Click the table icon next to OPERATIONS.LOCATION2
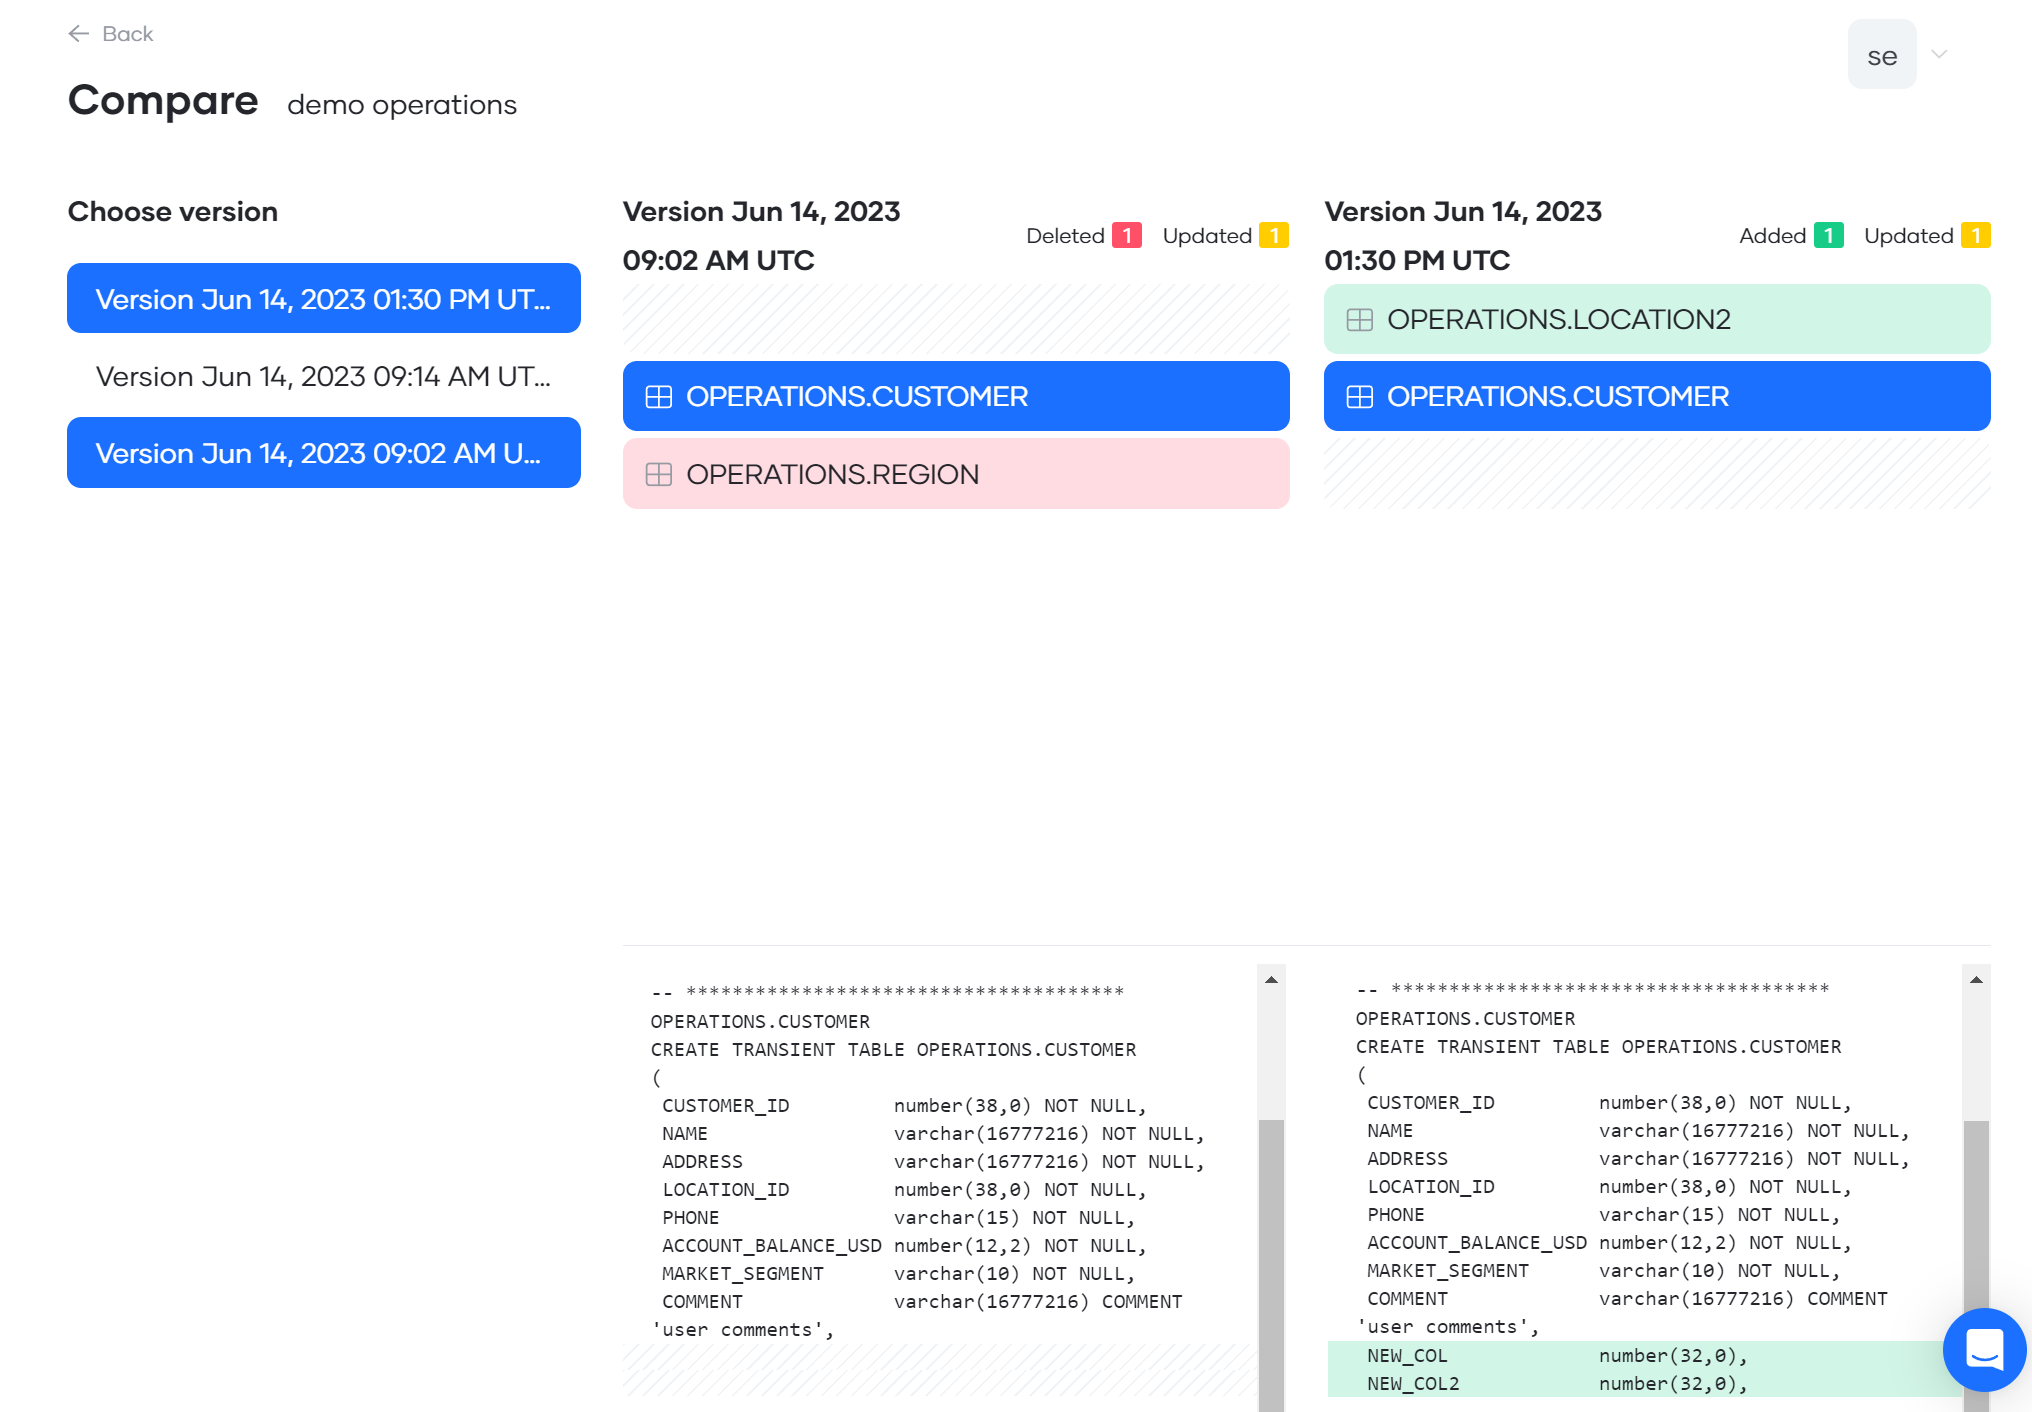 pyautogui.click(x=1360, y=319)
